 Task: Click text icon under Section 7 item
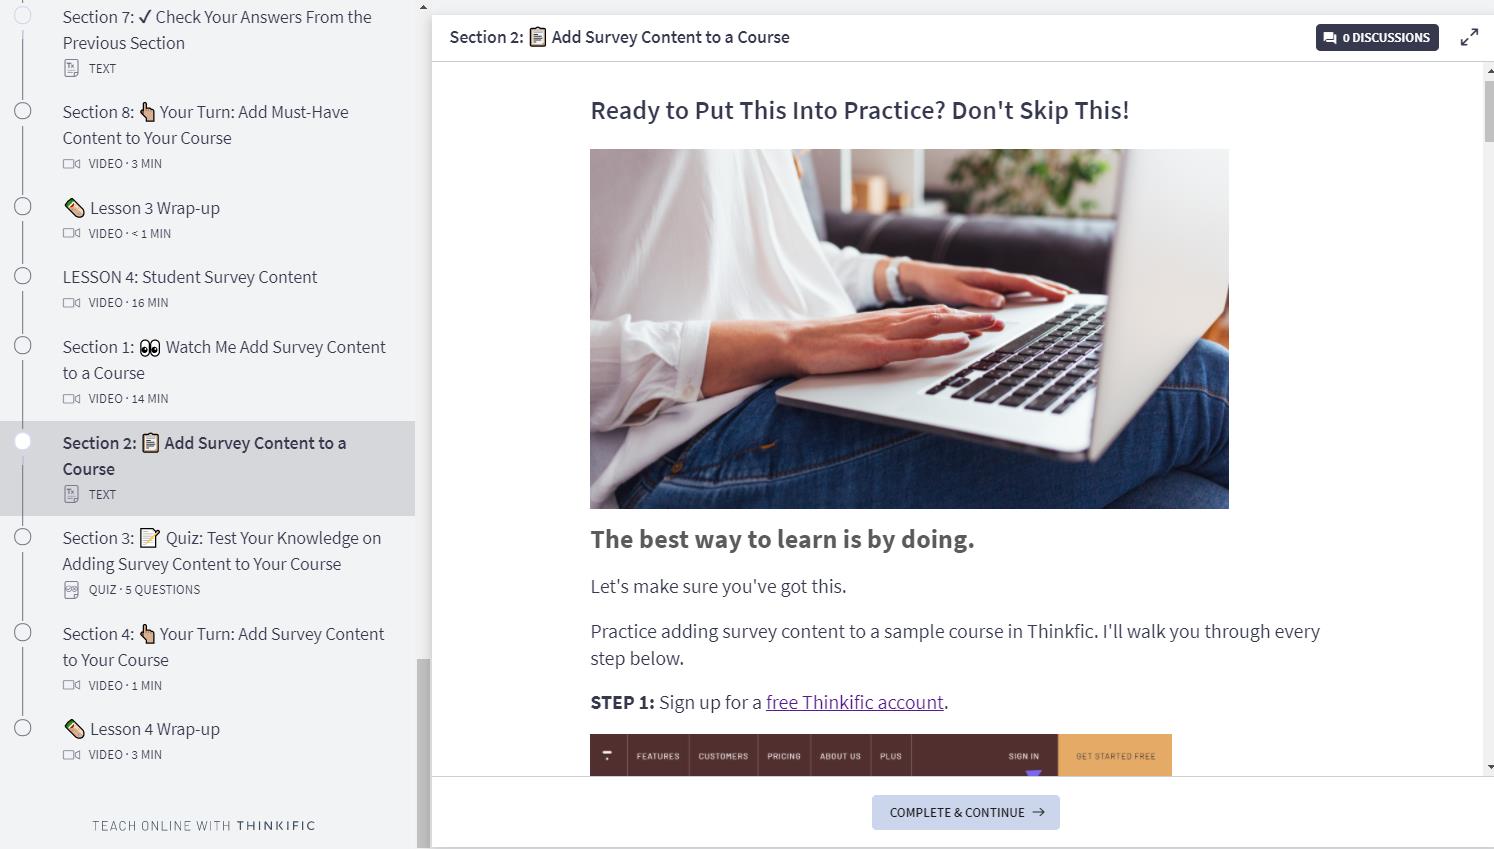(x=71, y=68)
